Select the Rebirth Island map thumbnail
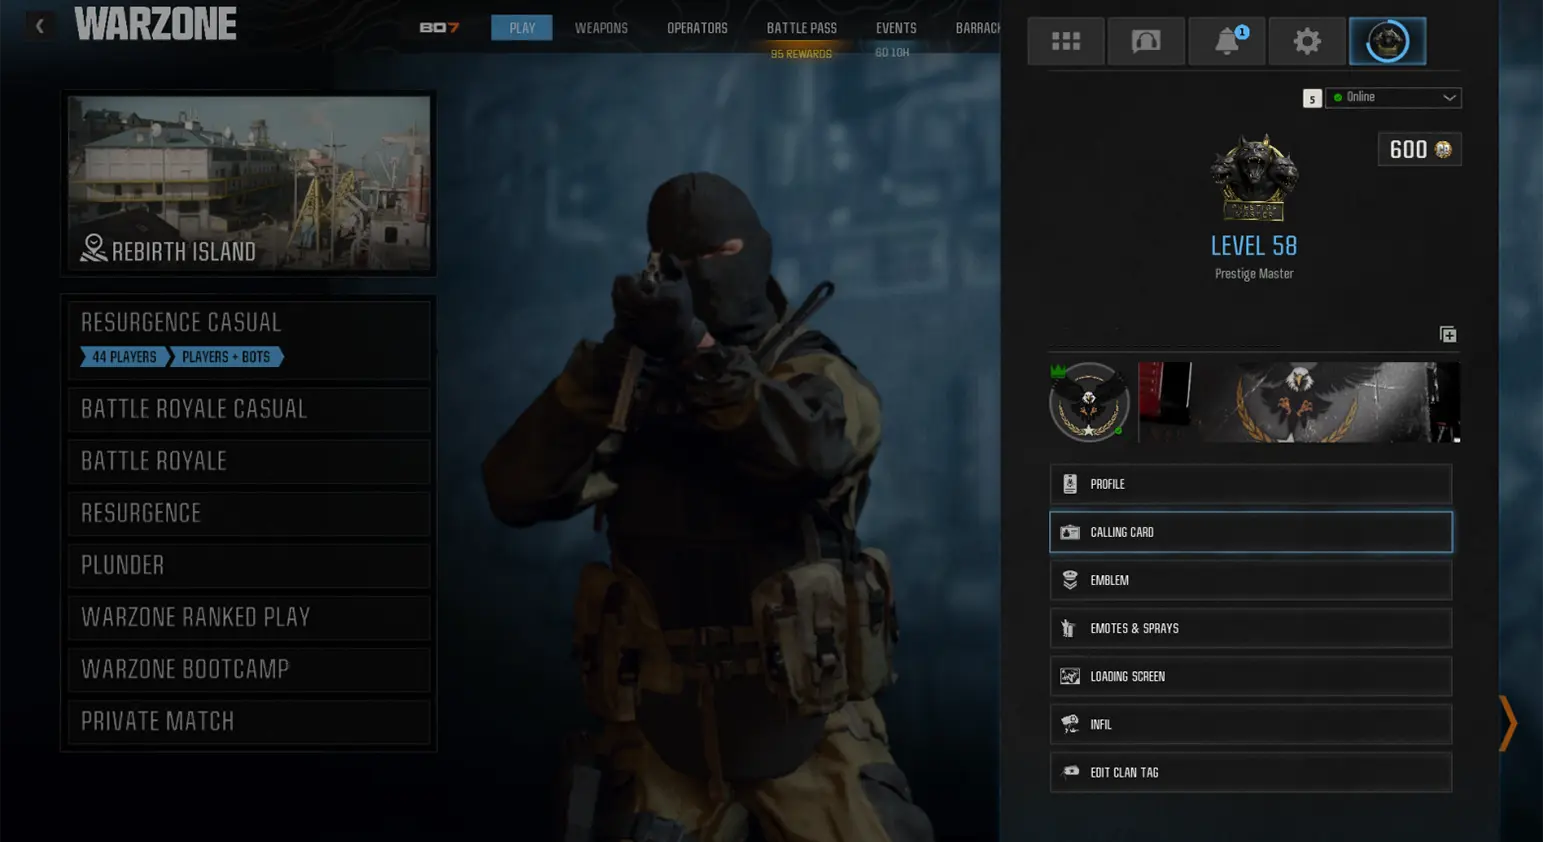Image resolution: width=1543 pixels, height=842 pixels. click(x=249, y=183)
